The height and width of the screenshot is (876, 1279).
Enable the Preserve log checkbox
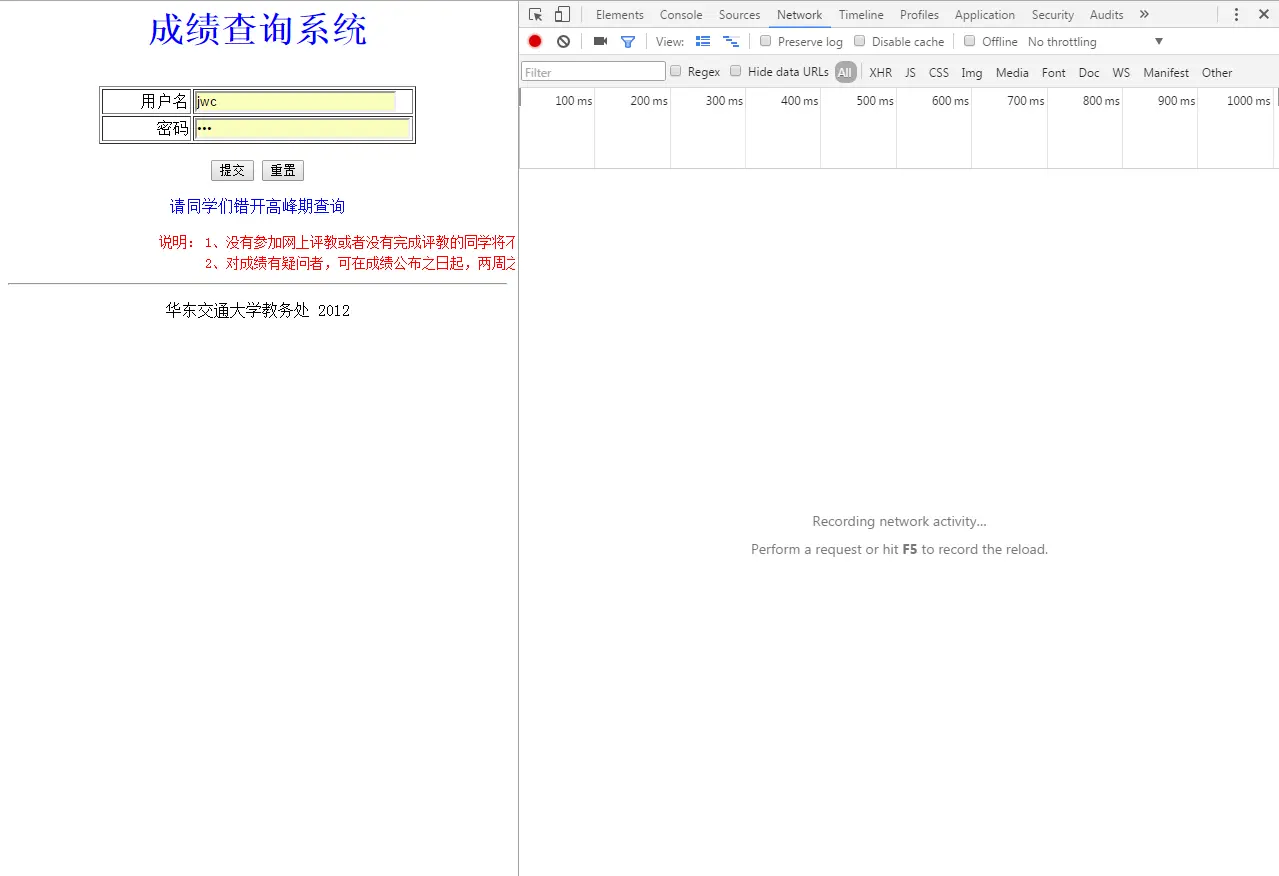[765, 41]
